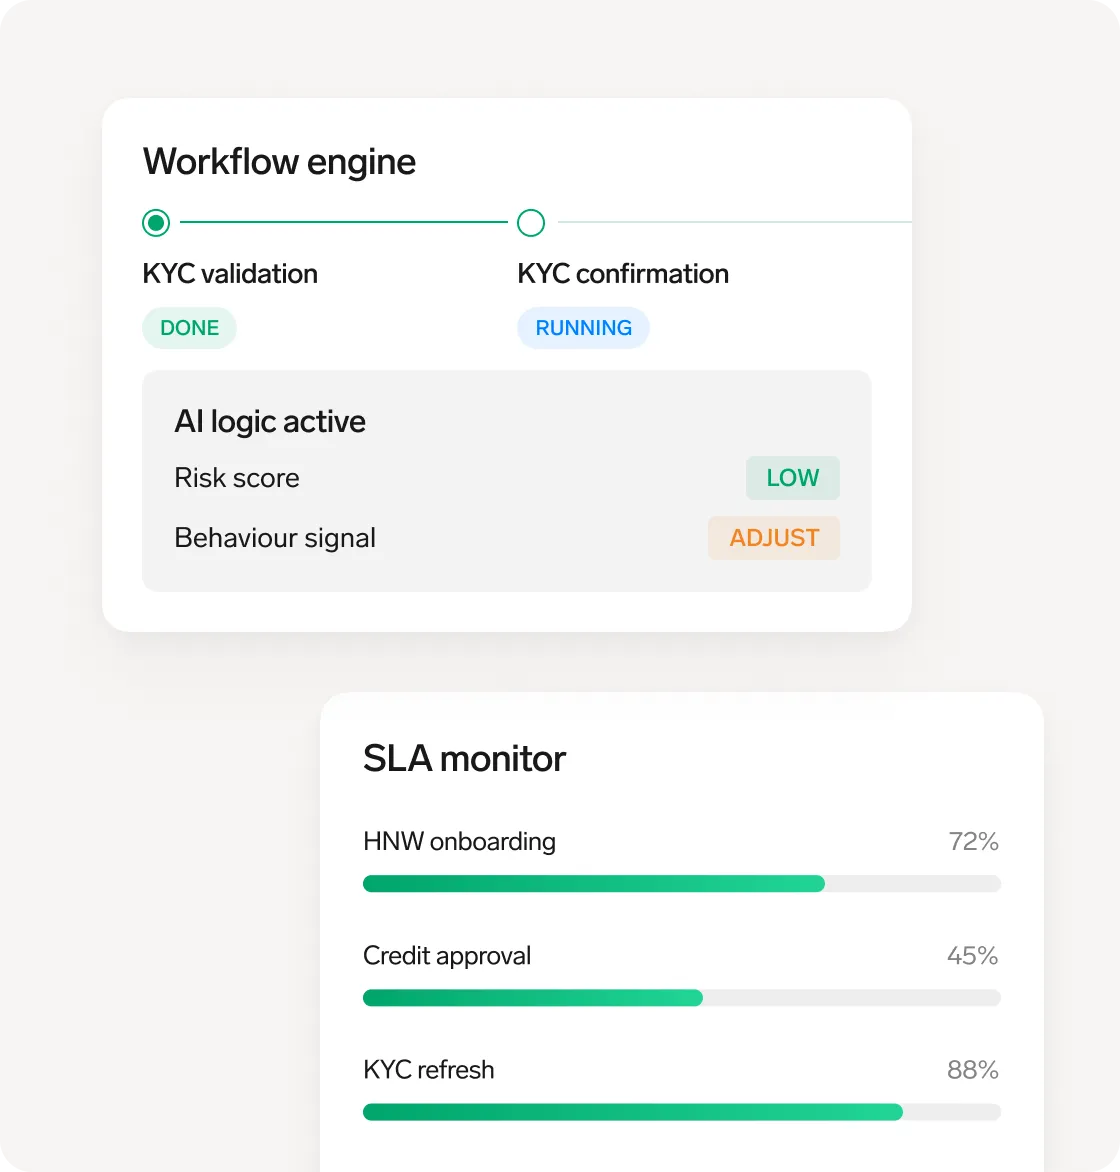Click the RUNNING status badge
This screenshot has height=1172, width=1120.
pos(583,328)
